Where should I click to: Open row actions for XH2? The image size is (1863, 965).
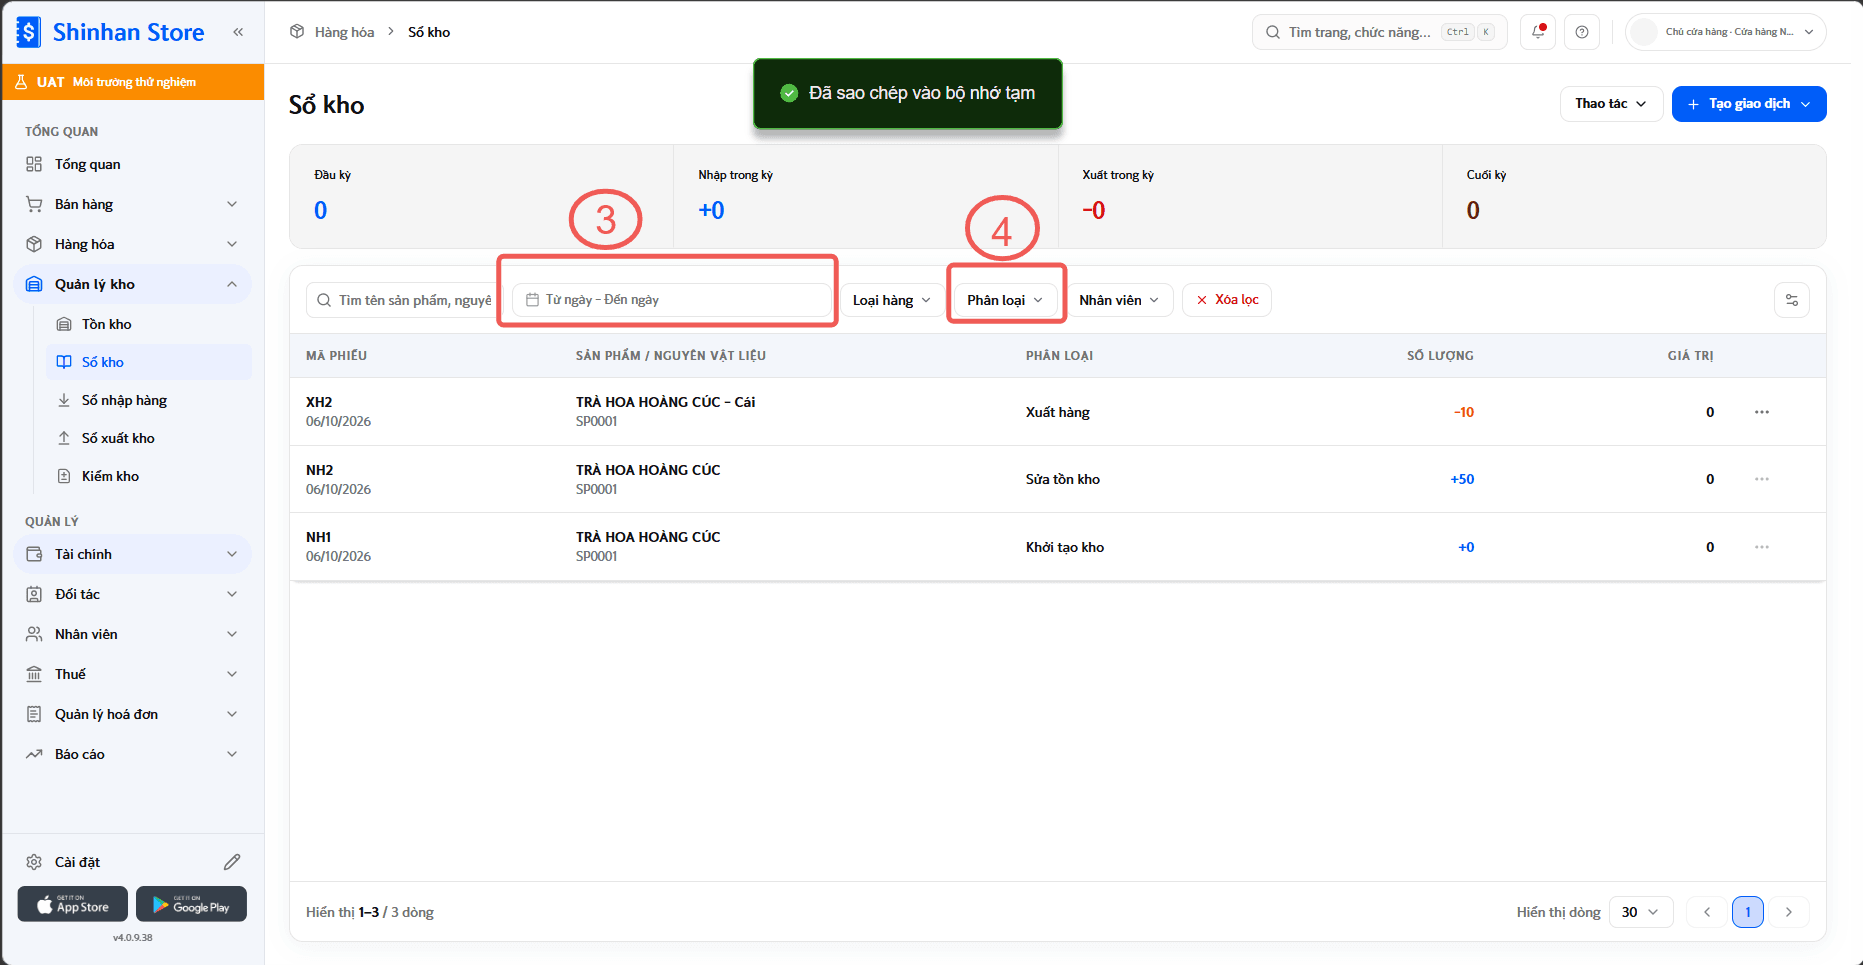[x=1762, y=412]
